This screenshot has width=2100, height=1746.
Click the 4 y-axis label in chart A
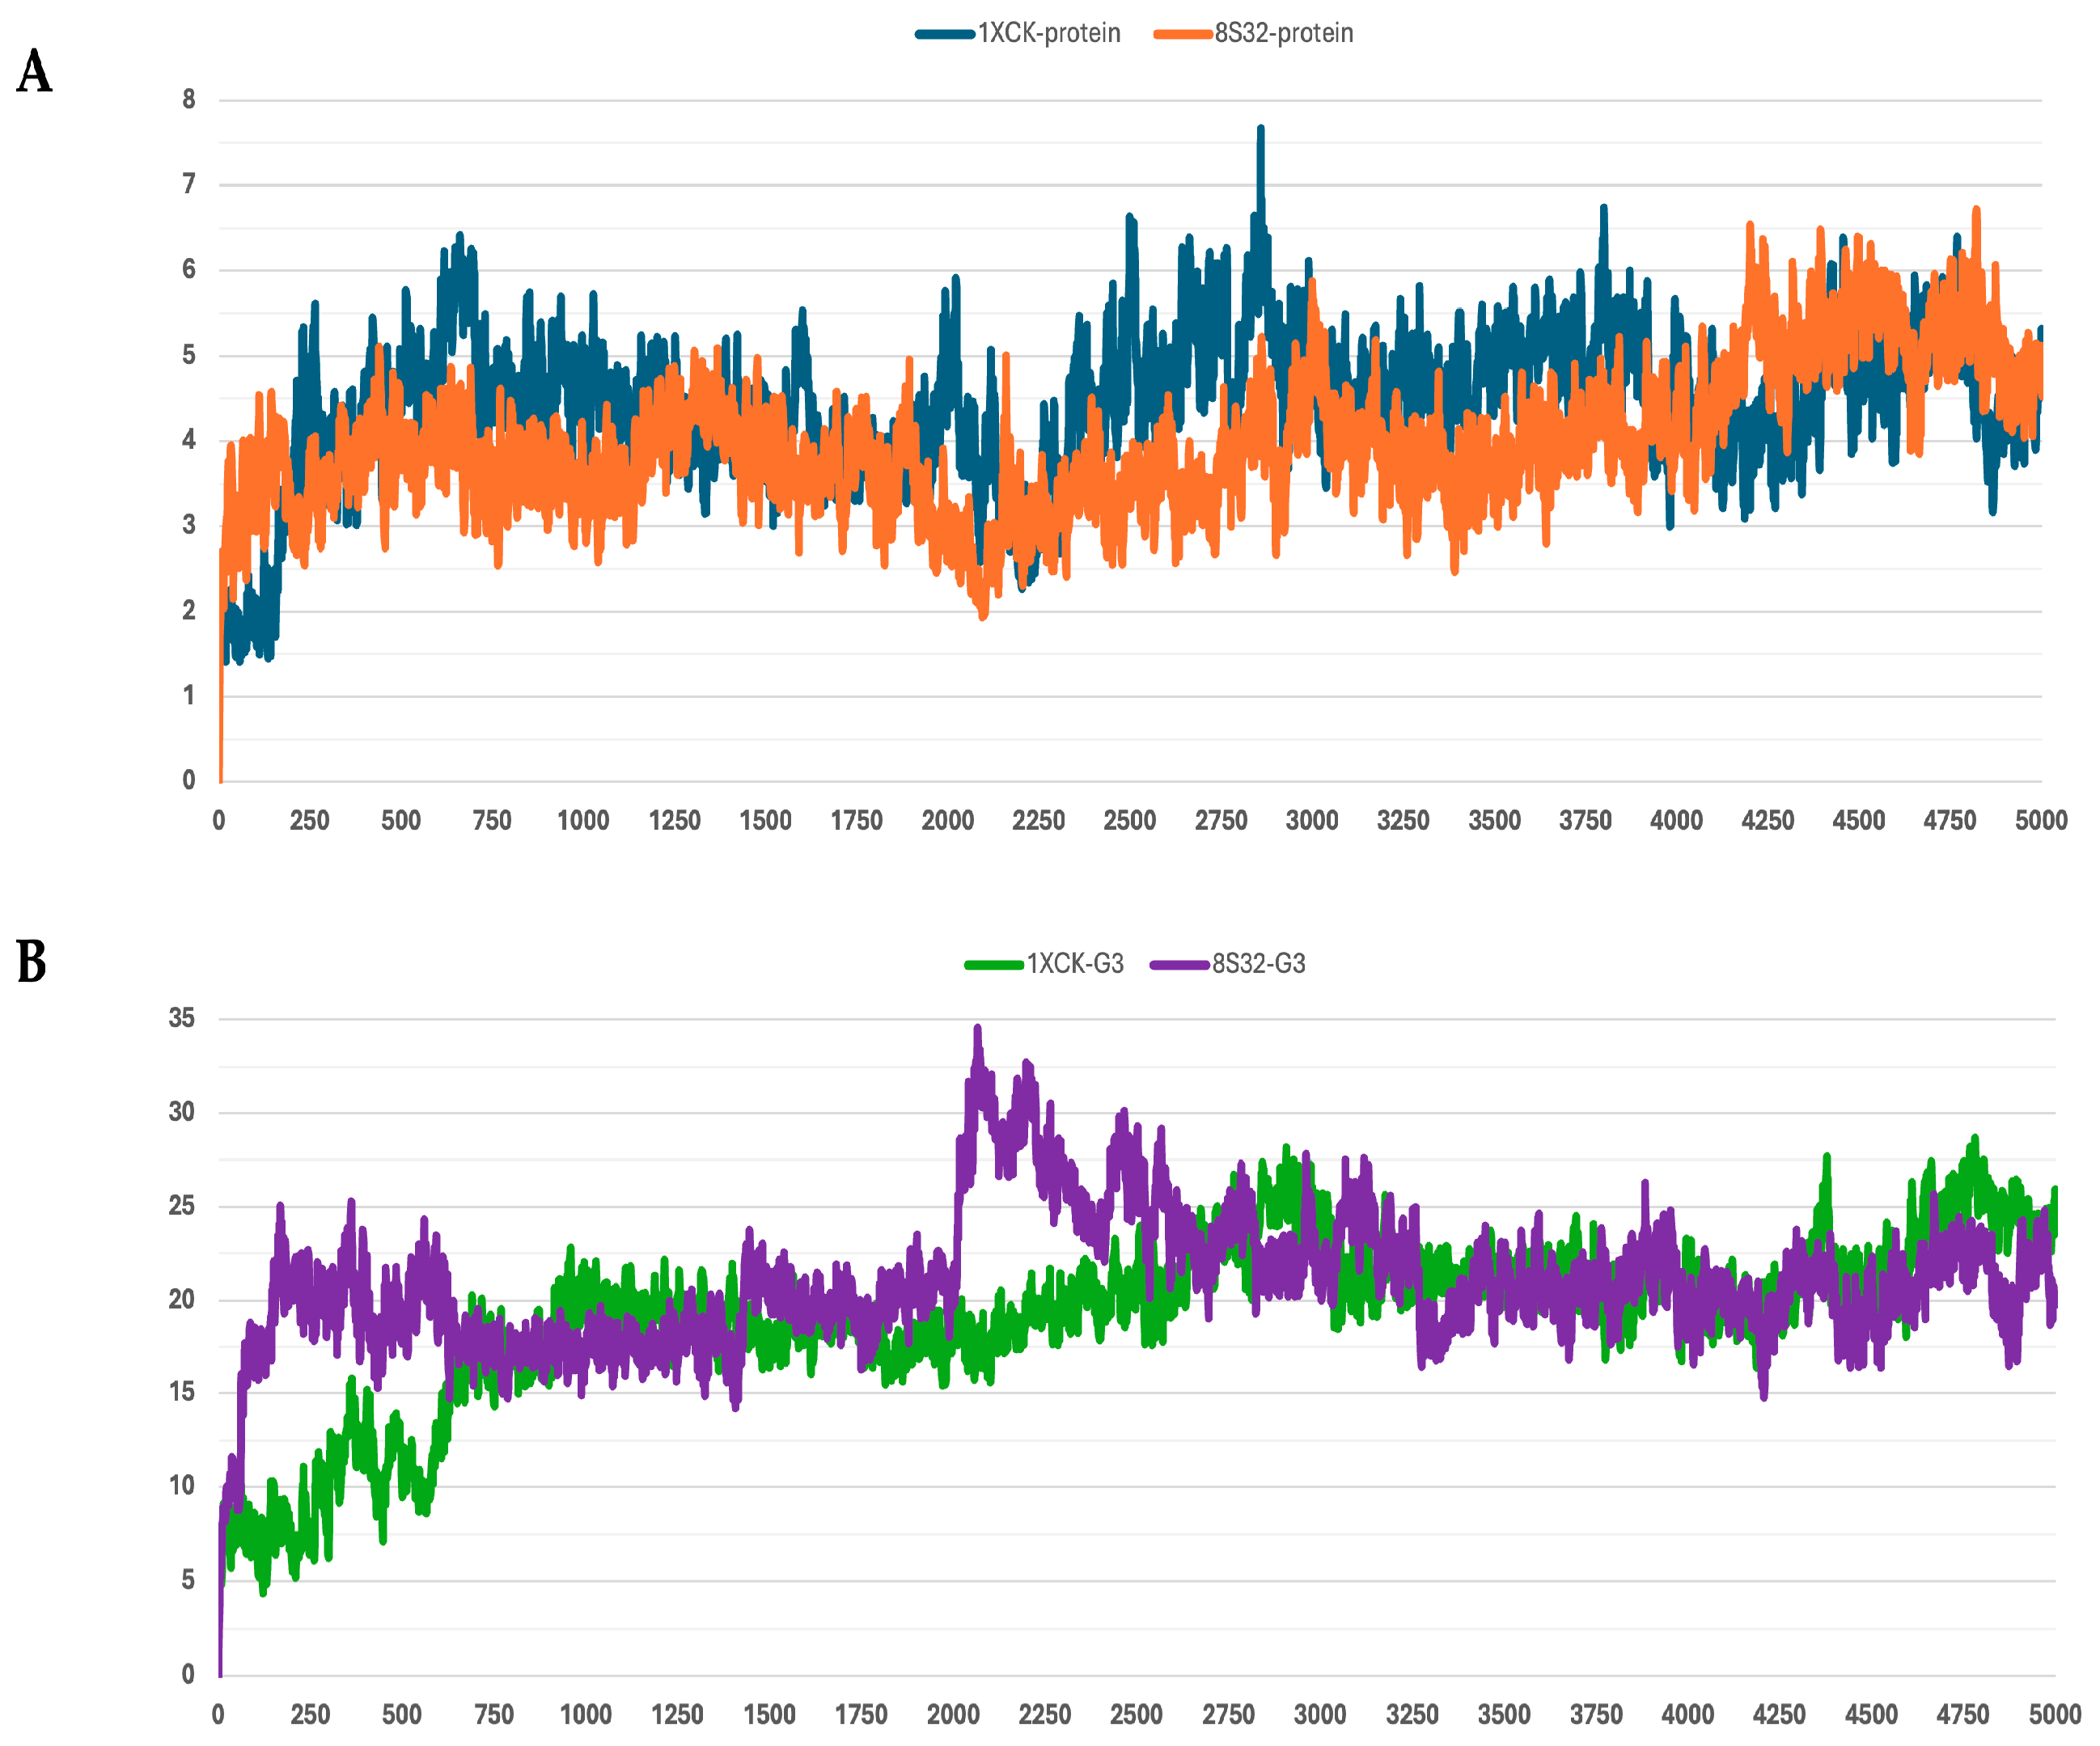[189, 440]
